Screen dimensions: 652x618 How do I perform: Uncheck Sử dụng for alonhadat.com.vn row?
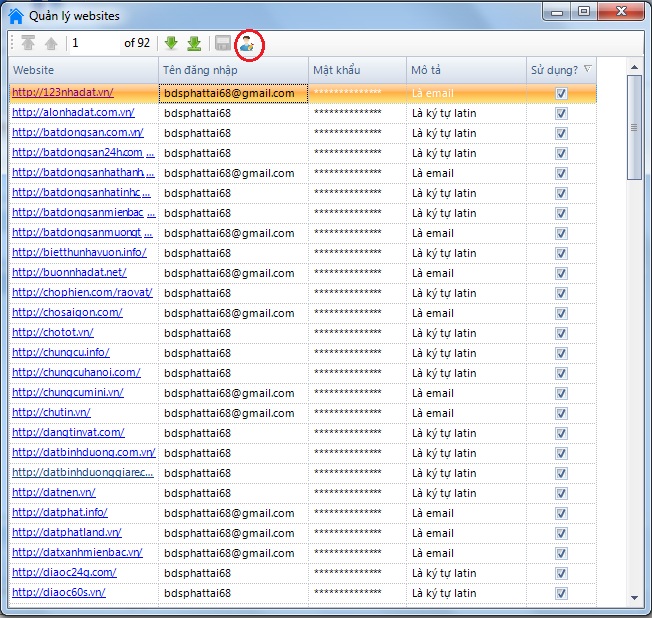click(561, 113)
